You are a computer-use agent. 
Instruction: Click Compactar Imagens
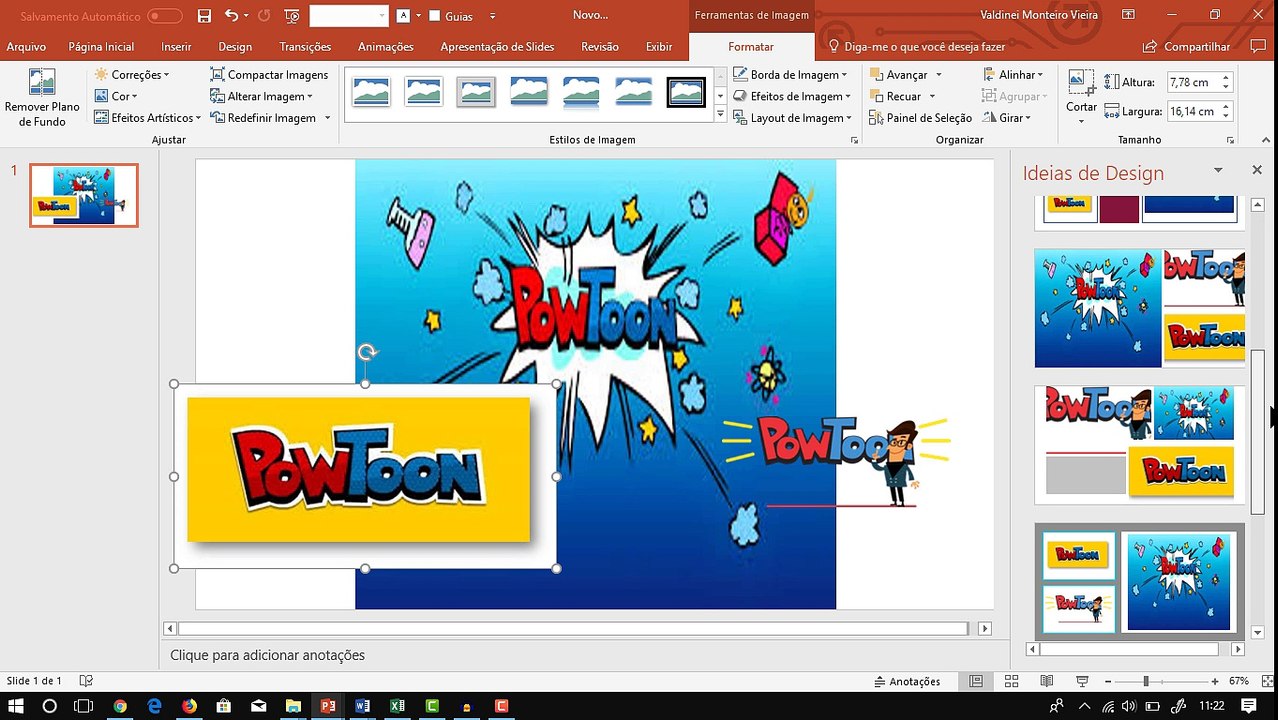click(270, 75)
